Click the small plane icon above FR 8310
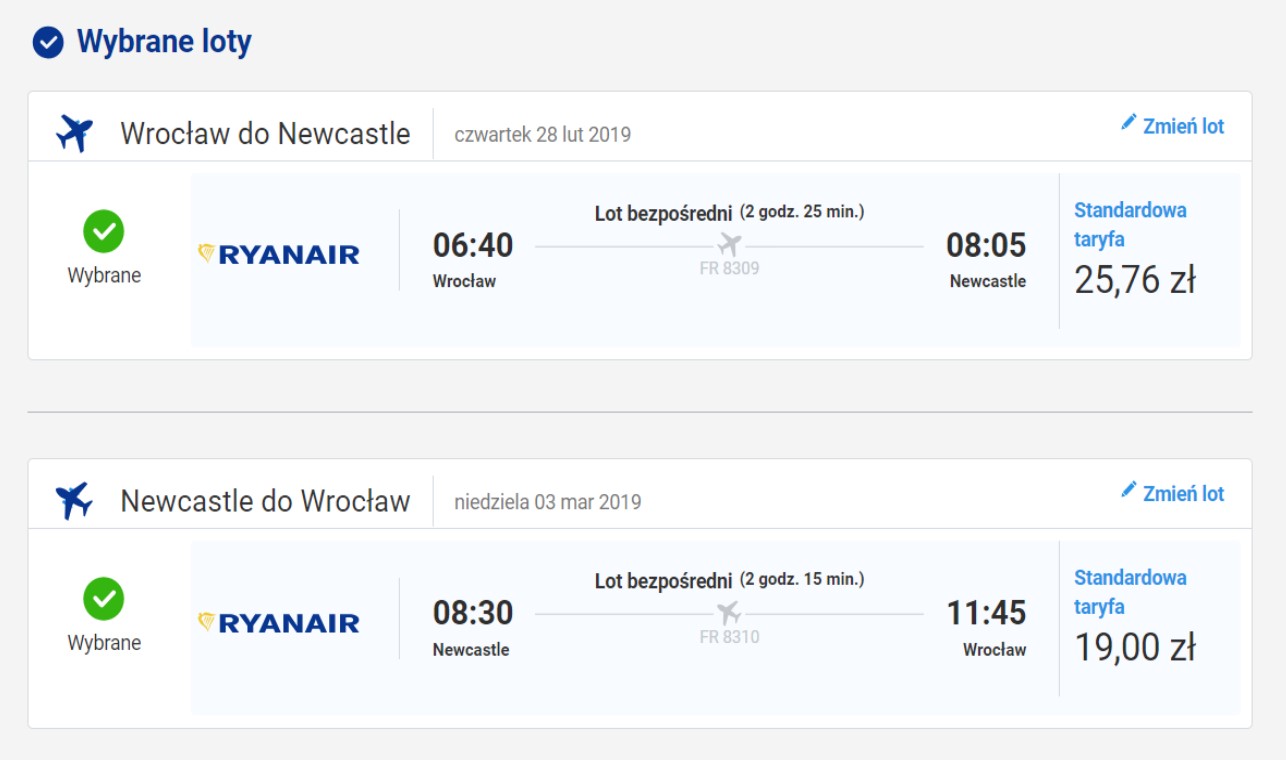1286x760 pixels. 730,612
